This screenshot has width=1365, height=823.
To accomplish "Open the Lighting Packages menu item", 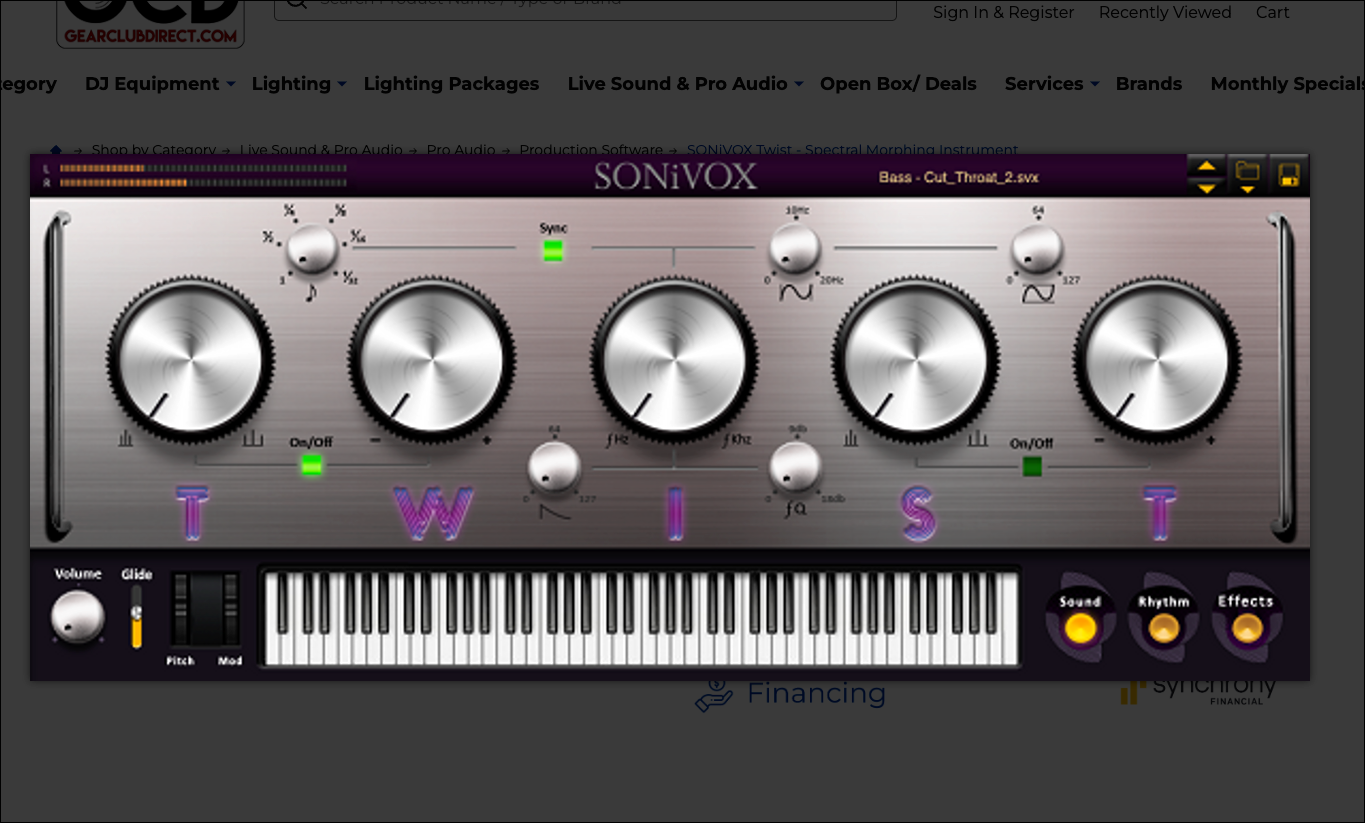I will click(451, 84).
